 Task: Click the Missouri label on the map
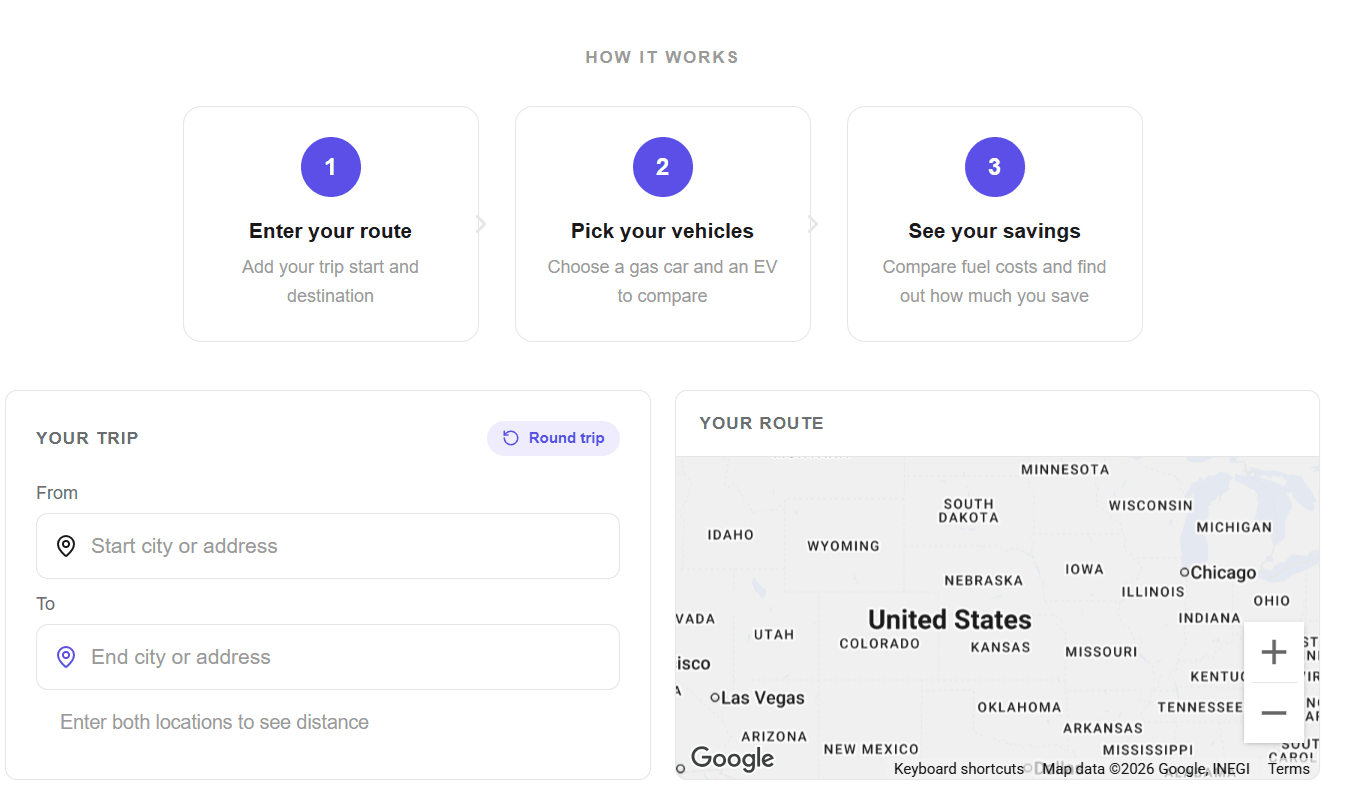[1101, 651]
